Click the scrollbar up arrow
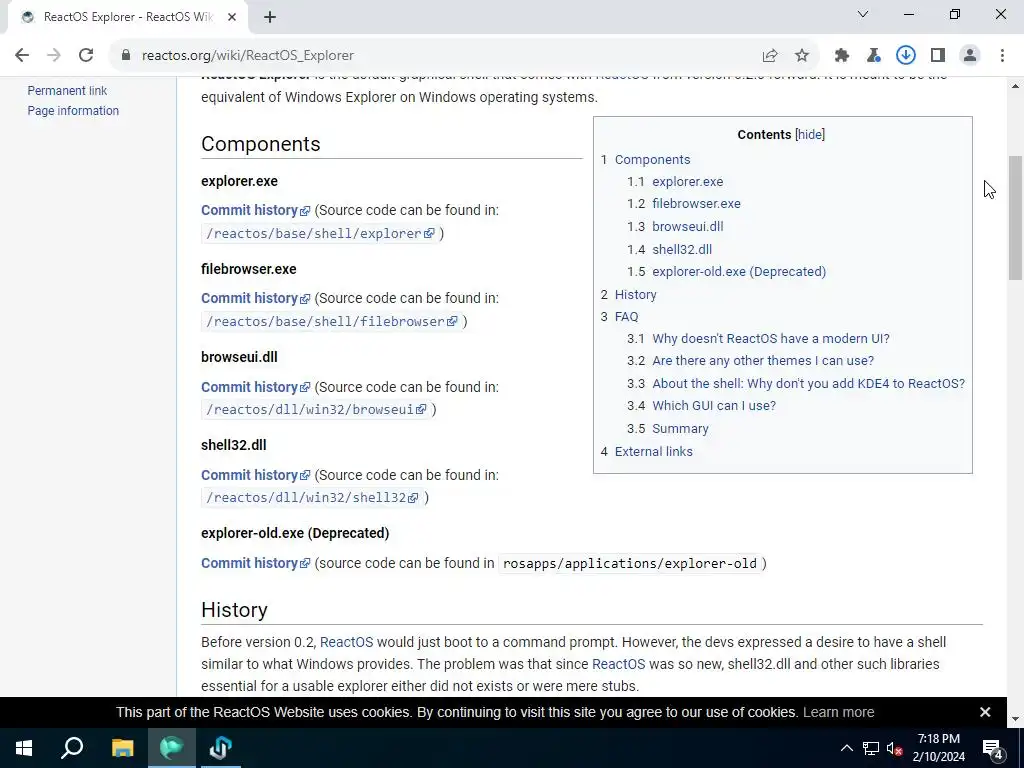This screenshot has width=1024, height=768. click(1016, 86)
